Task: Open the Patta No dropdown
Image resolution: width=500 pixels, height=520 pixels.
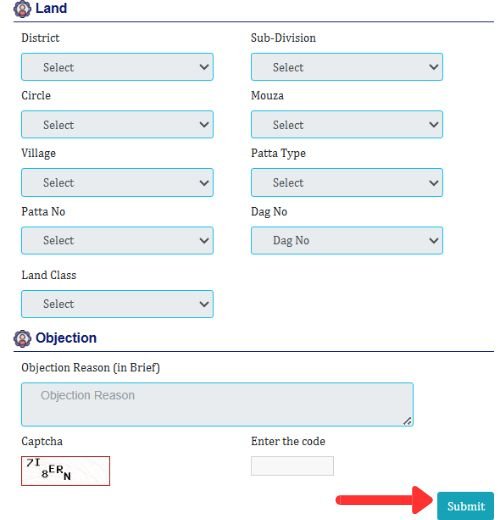Action: point(117,240)
